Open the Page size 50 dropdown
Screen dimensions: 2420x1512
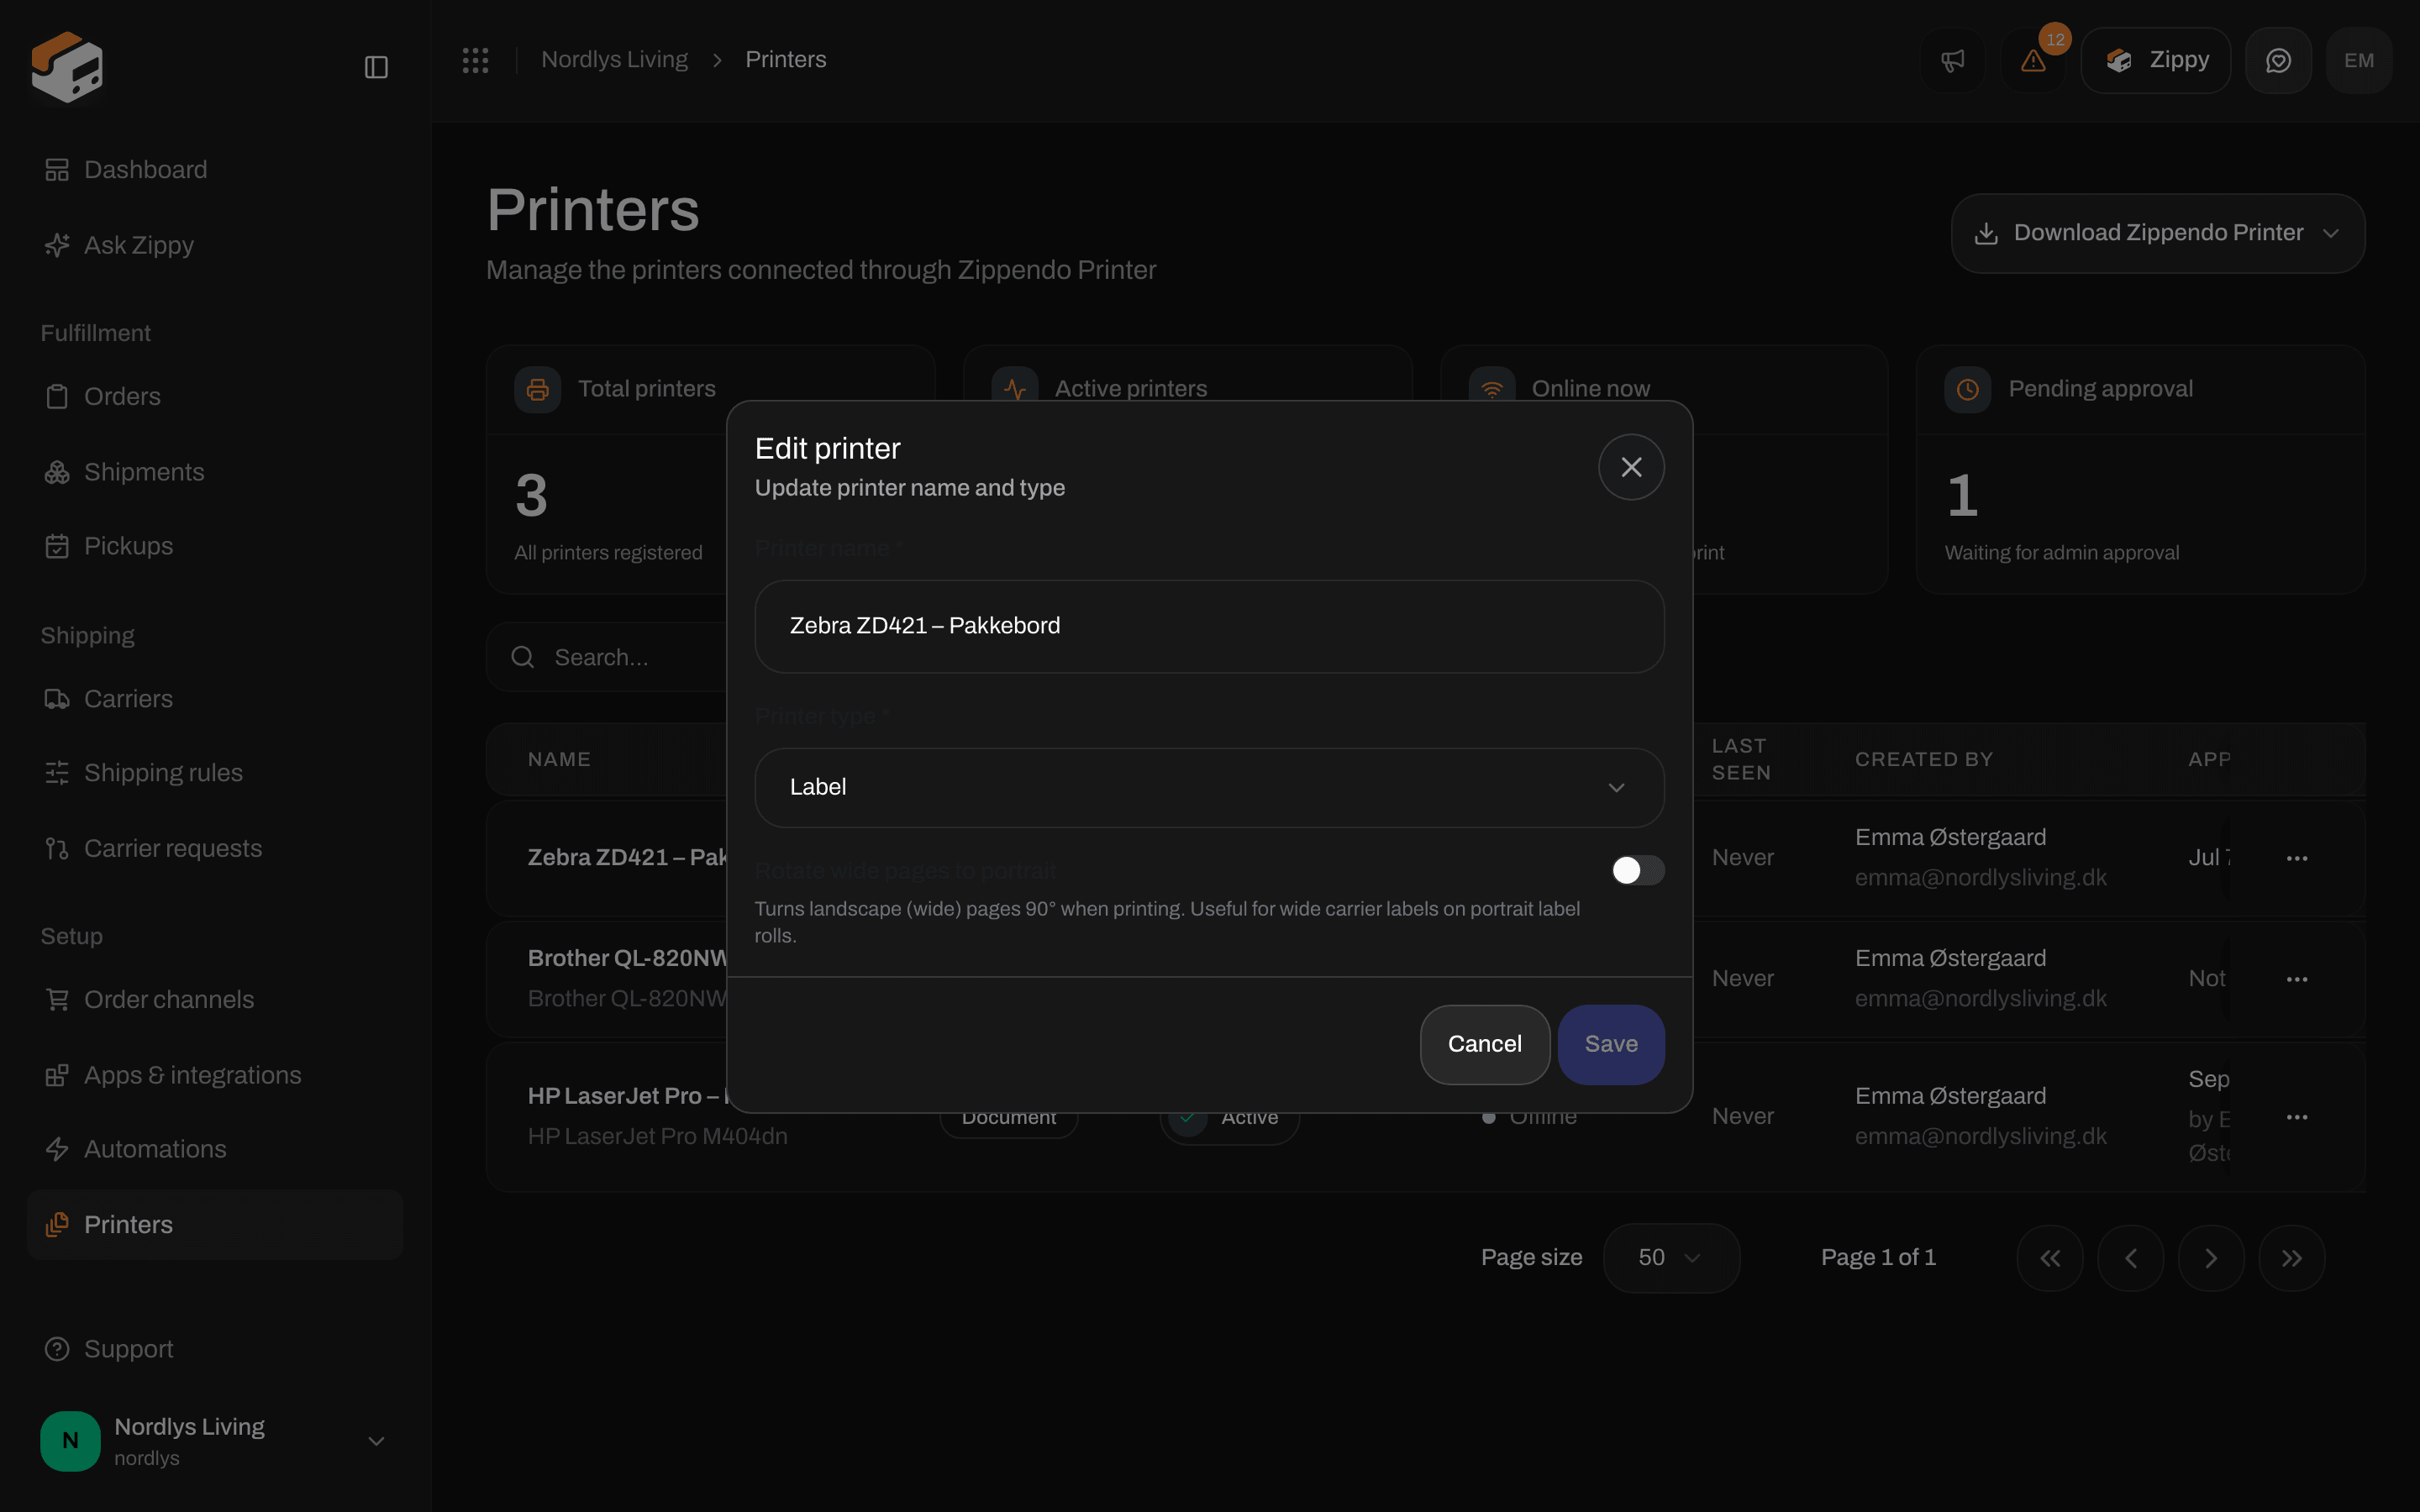(x=1671, y=1258)
